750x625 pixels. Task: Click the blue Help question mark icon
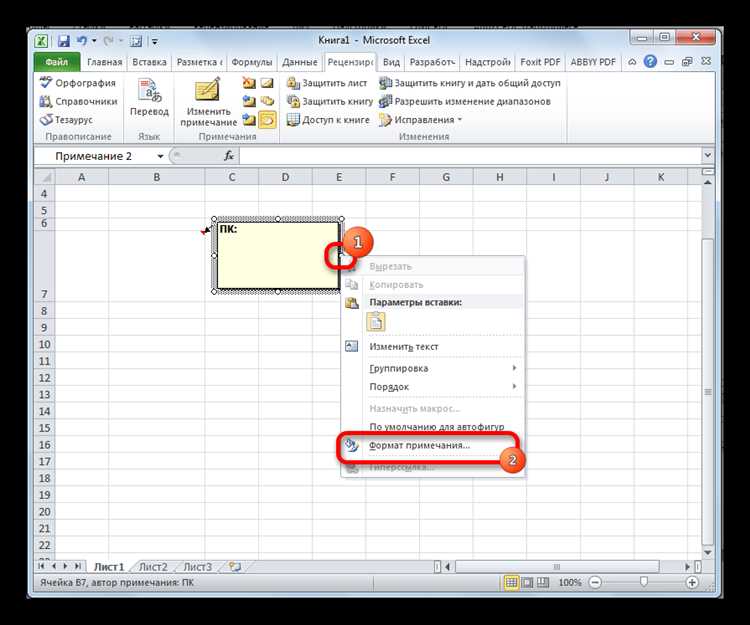650,62
